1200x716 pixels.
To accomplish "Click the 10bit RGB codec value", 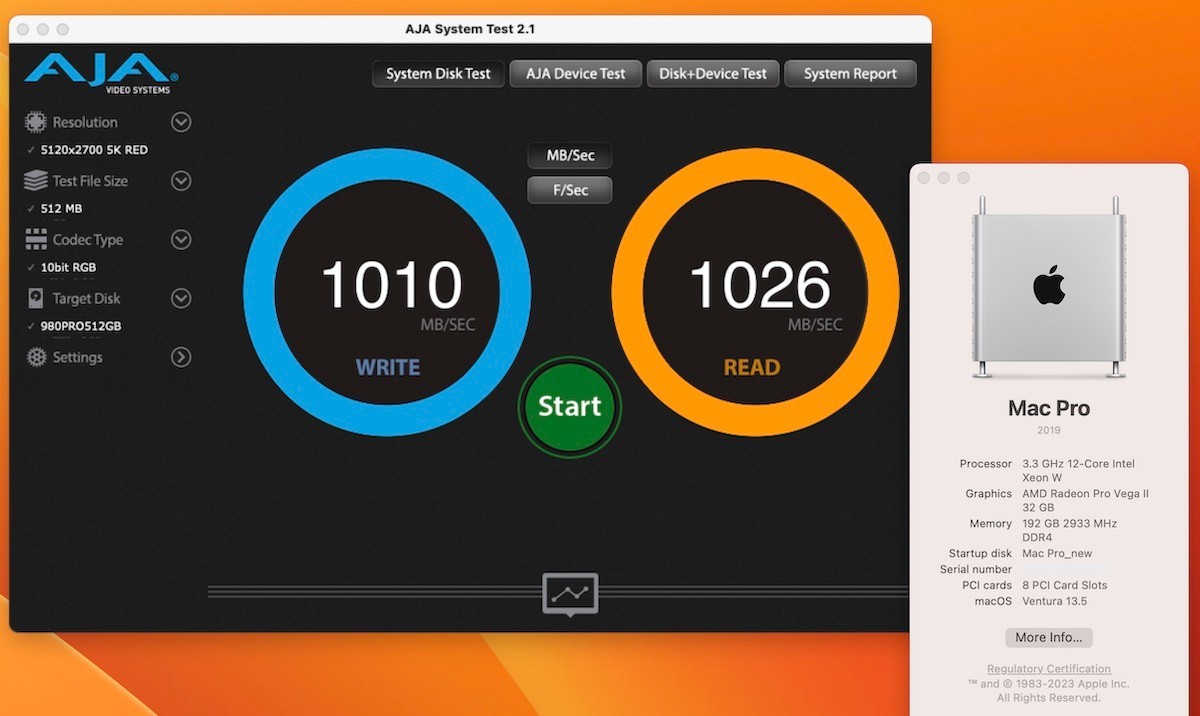I will coord(68,268).
